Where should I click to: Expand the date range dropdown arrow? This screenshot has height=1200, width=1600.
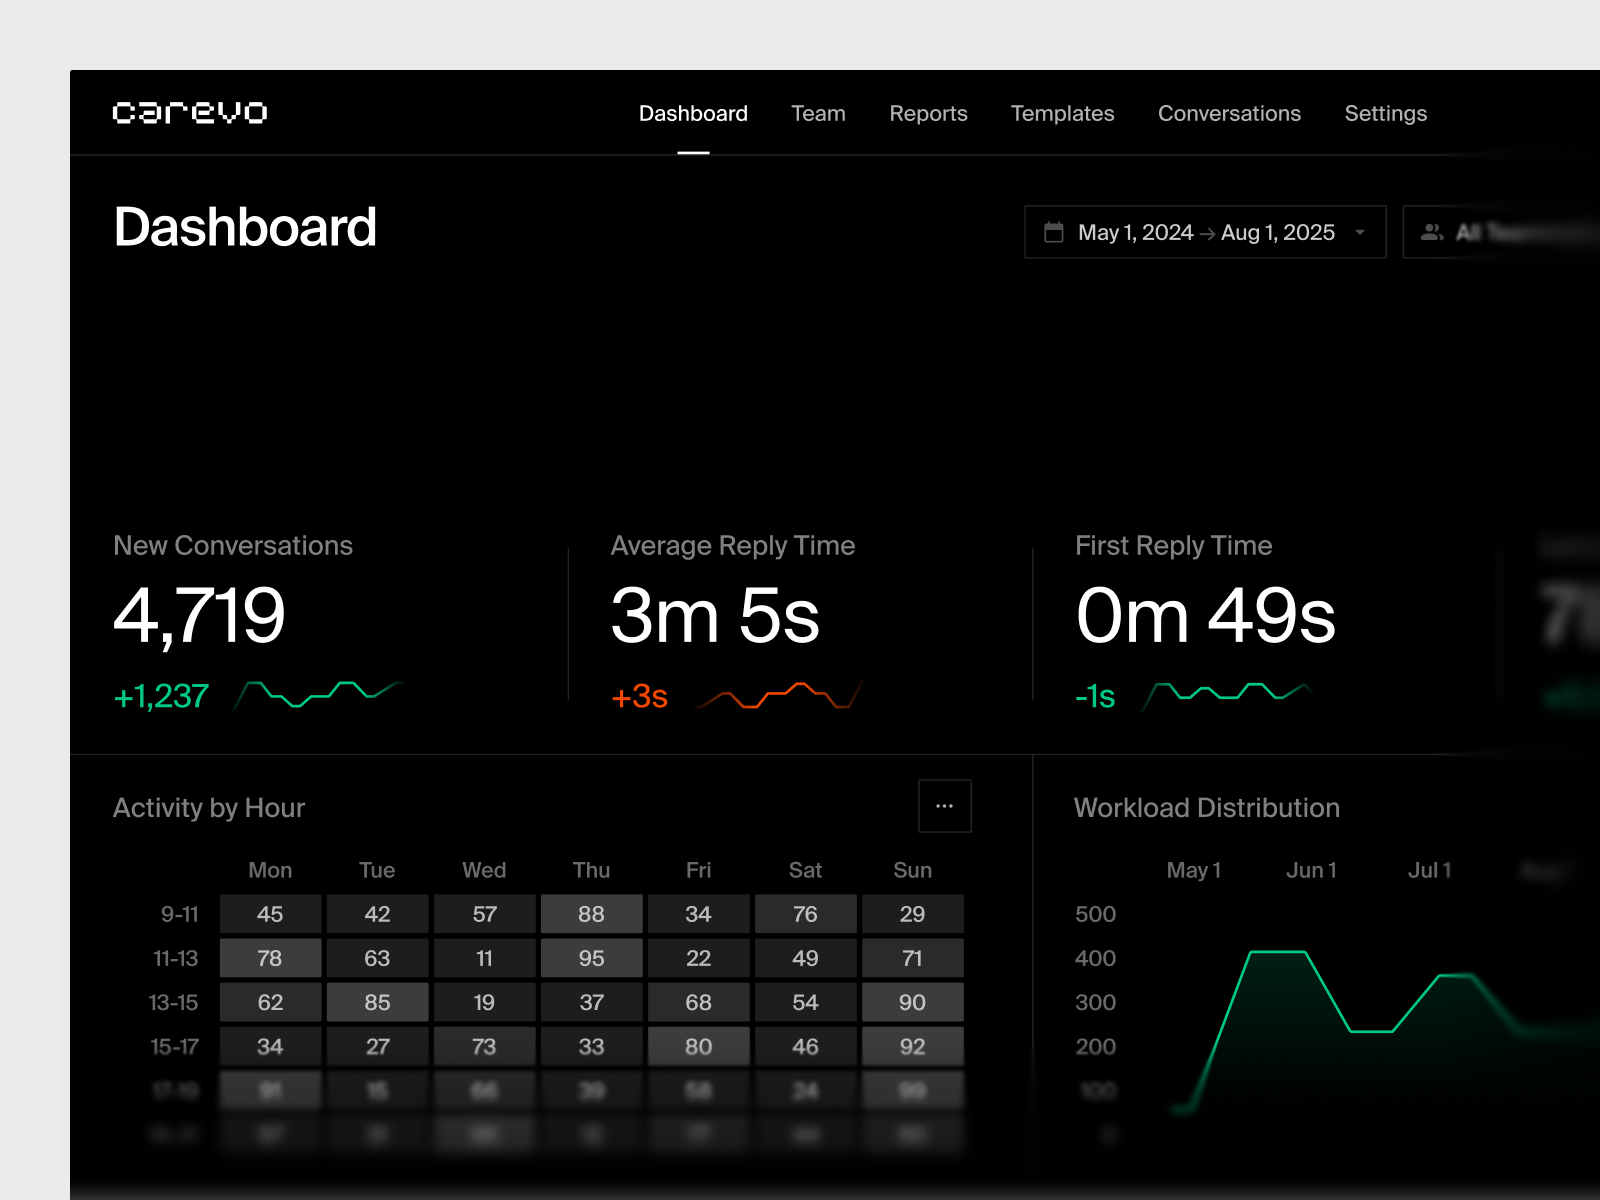pyautogui.click(x=1360, y=232)
